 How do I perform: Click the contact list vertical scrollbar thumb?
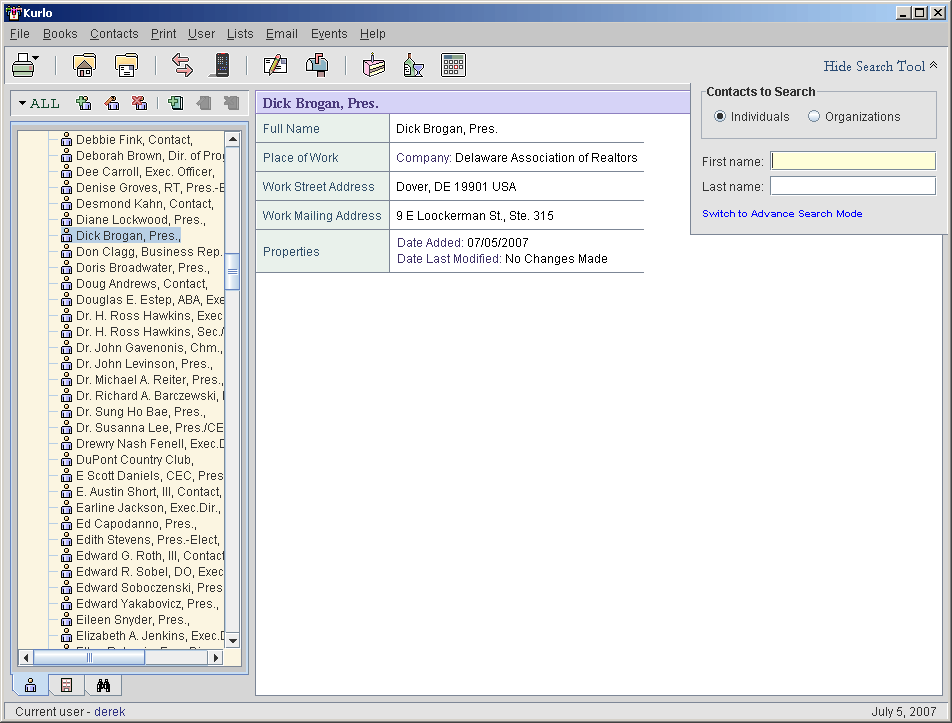(x=233, y=271)
